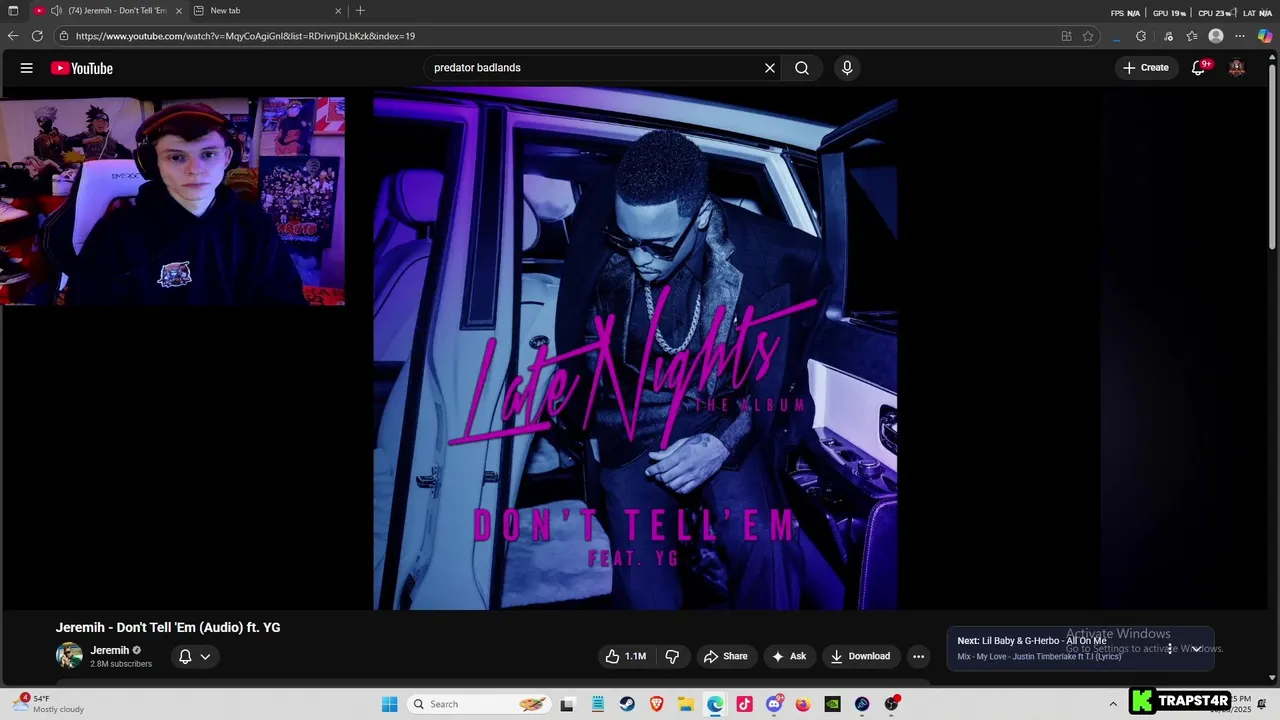Image resolution: width=1280 pixels, height=720 pixels.
Task: Show hidden system tray icons chevron
Action: coord(1113,704)
